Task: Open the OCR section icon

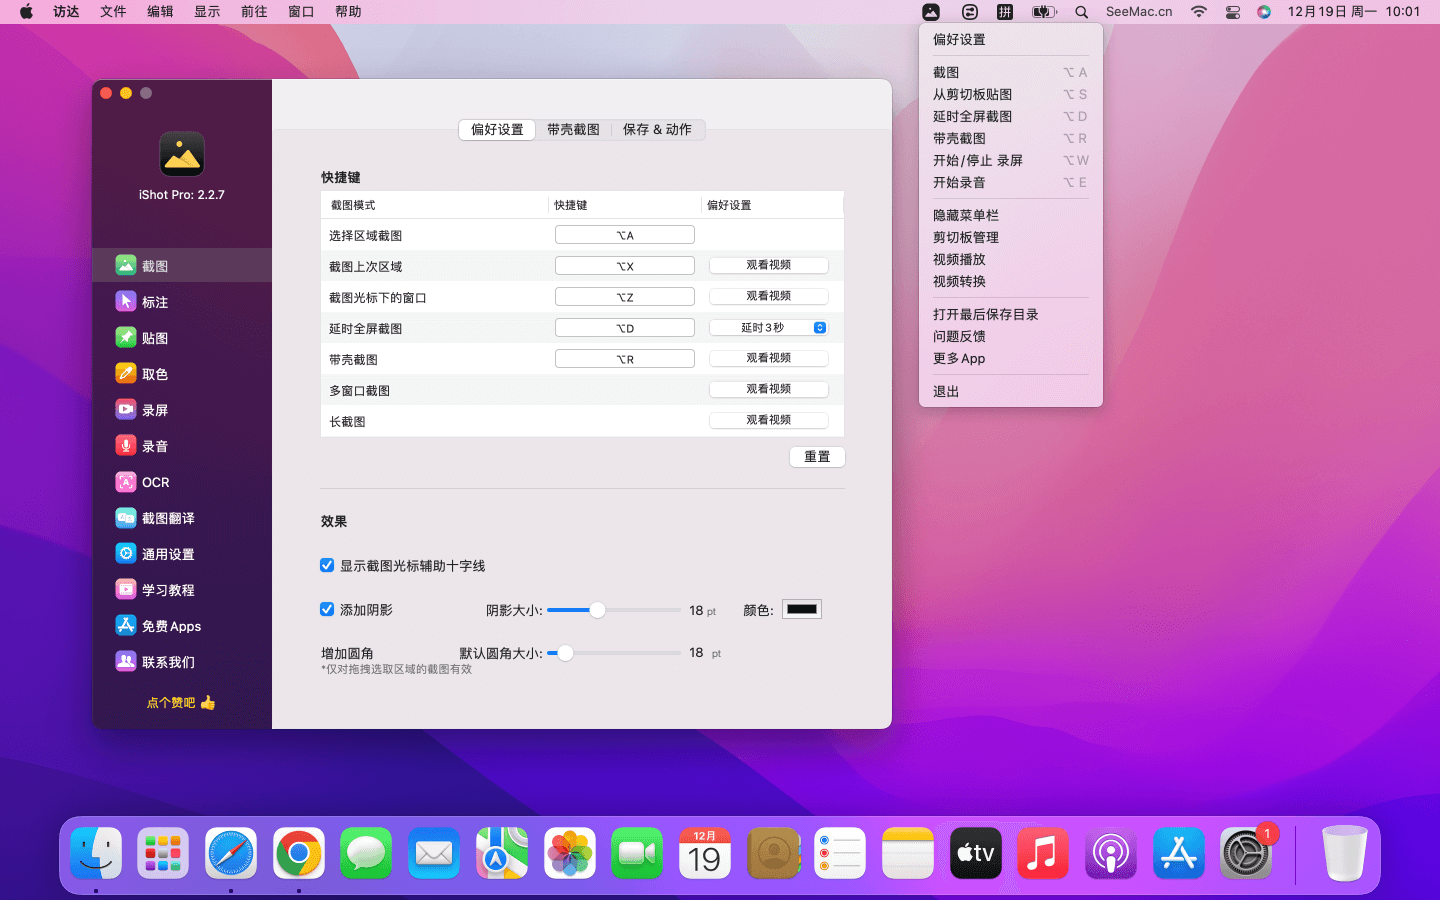Action: [x=125, y=481]
